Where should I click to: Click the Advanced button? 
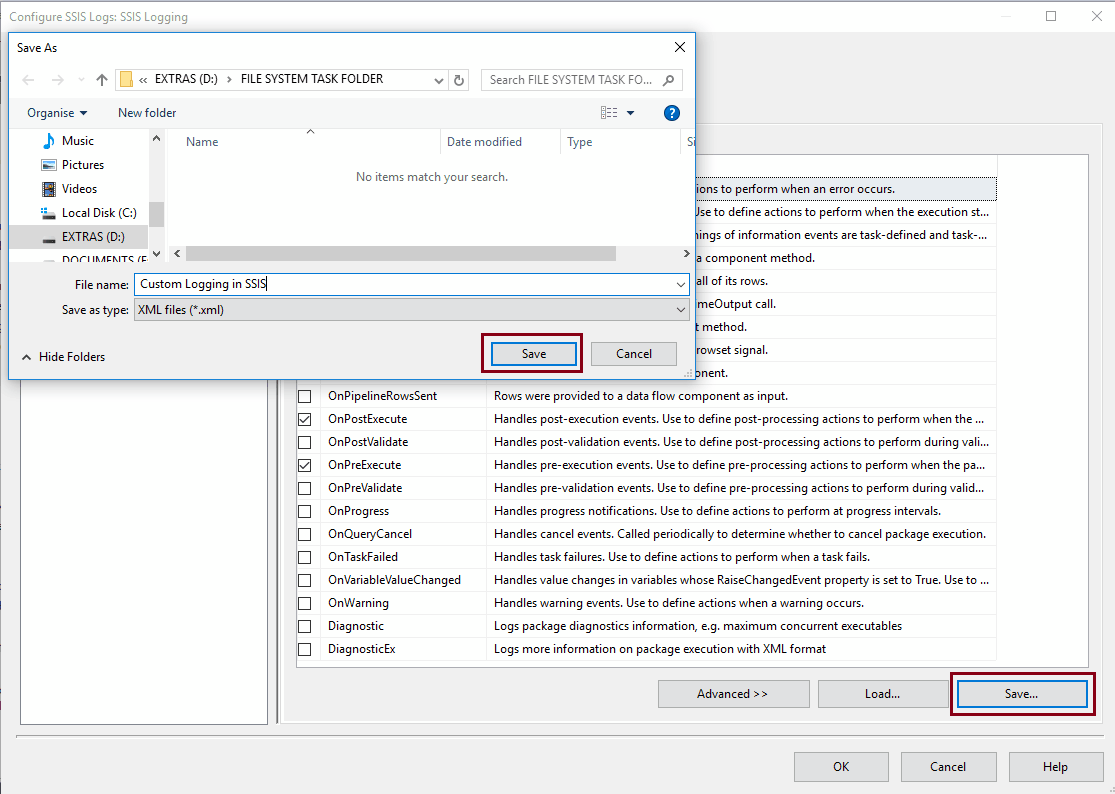tap(733, 693)
